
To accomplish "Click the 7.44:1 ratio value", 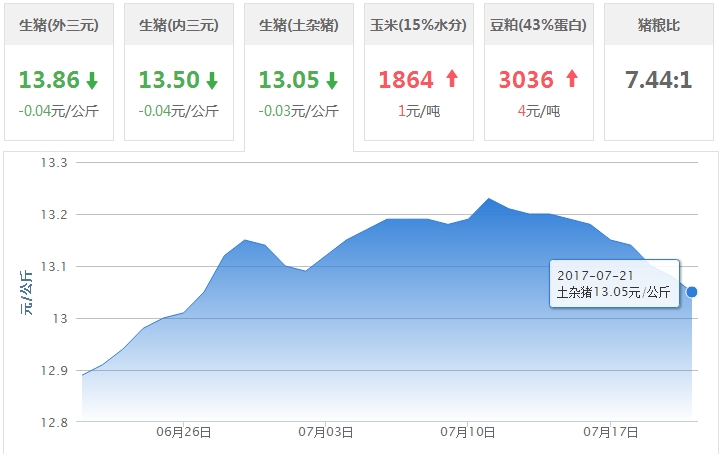I will click(x=659, y=80).
